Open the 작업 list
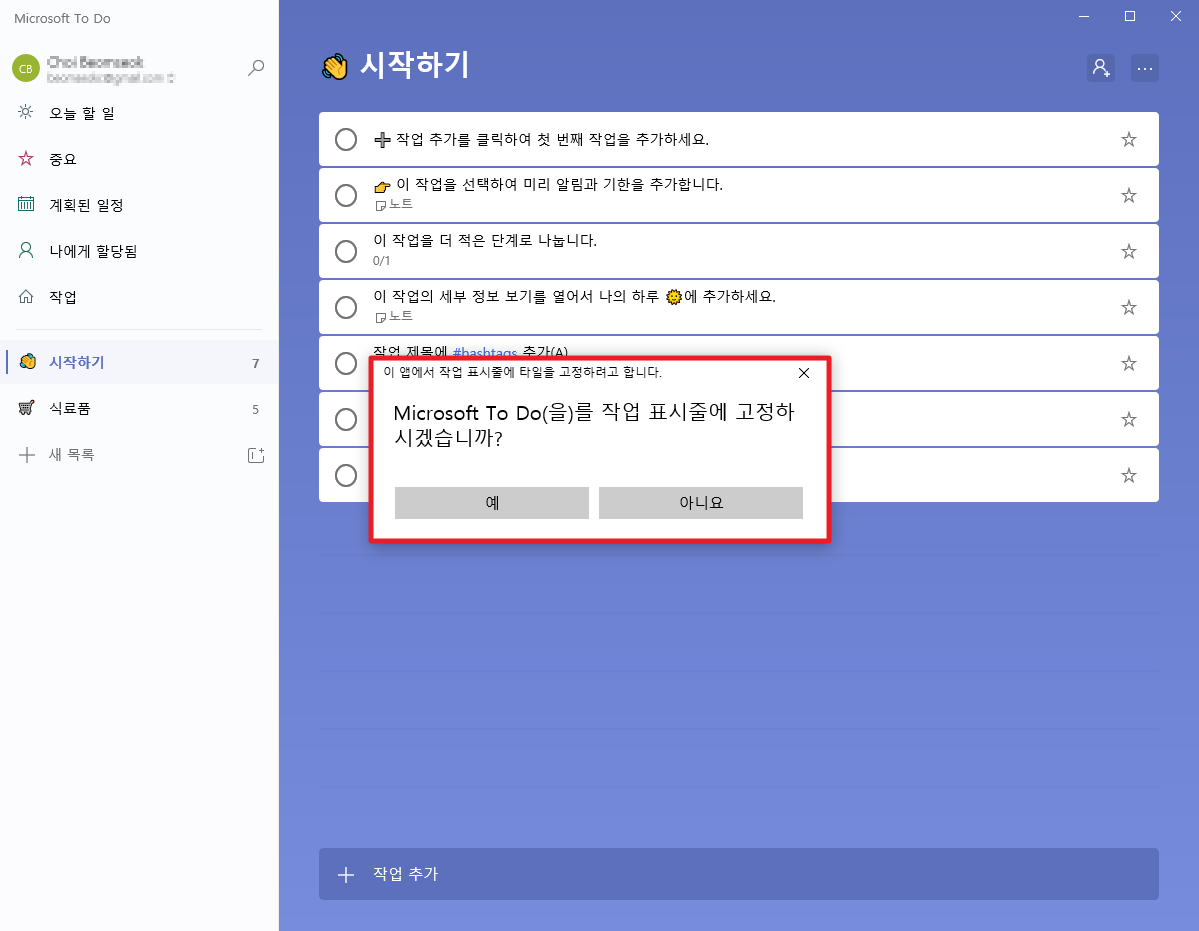 click(x=139, y=297)
